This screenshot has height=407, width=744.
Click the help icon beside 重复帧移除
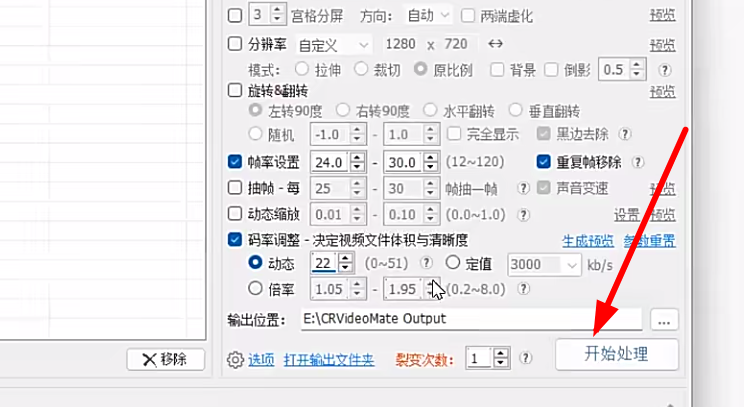tap(638, 162)
